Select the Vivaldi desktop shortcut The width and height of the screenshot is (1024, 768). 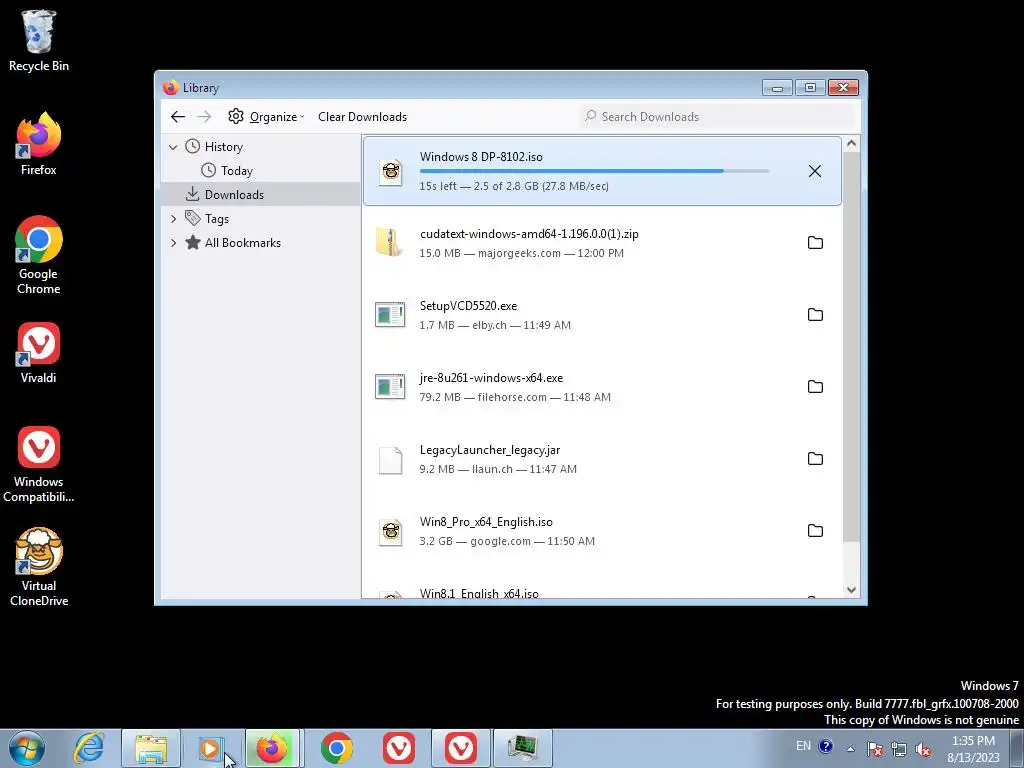tap(39, 353)
